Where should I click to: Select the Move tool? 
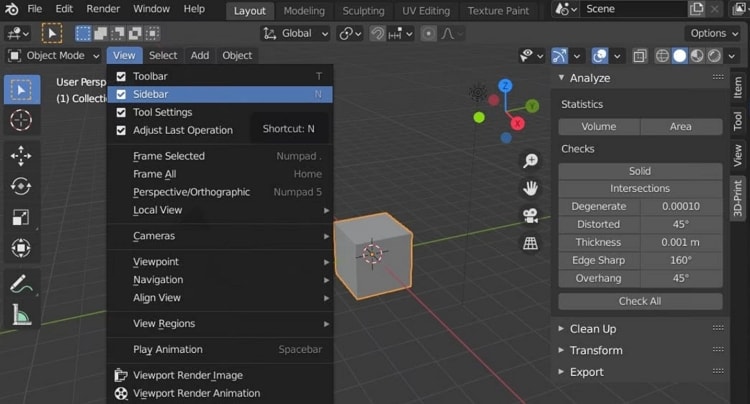[21, 155]
